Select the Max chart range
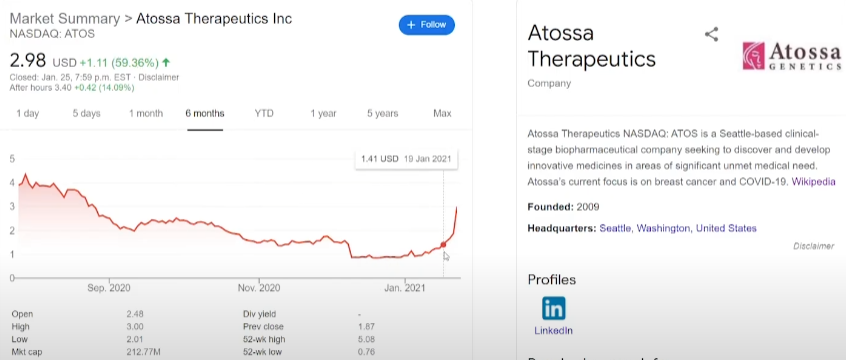Screen dimensions: 846x360 point(442,113)
